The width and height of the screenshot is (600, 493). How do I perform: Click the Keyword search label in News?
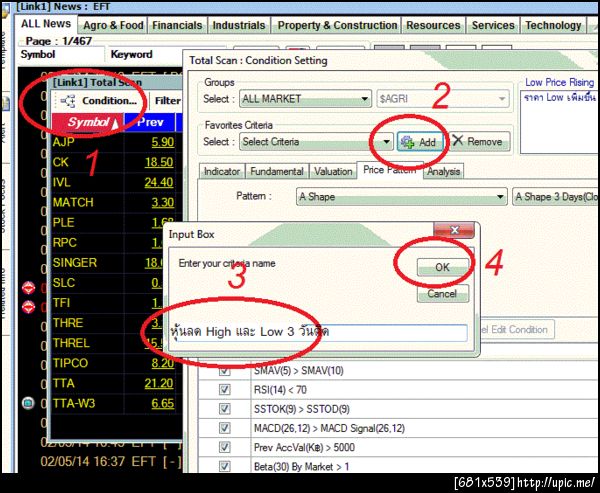(131, 54)
